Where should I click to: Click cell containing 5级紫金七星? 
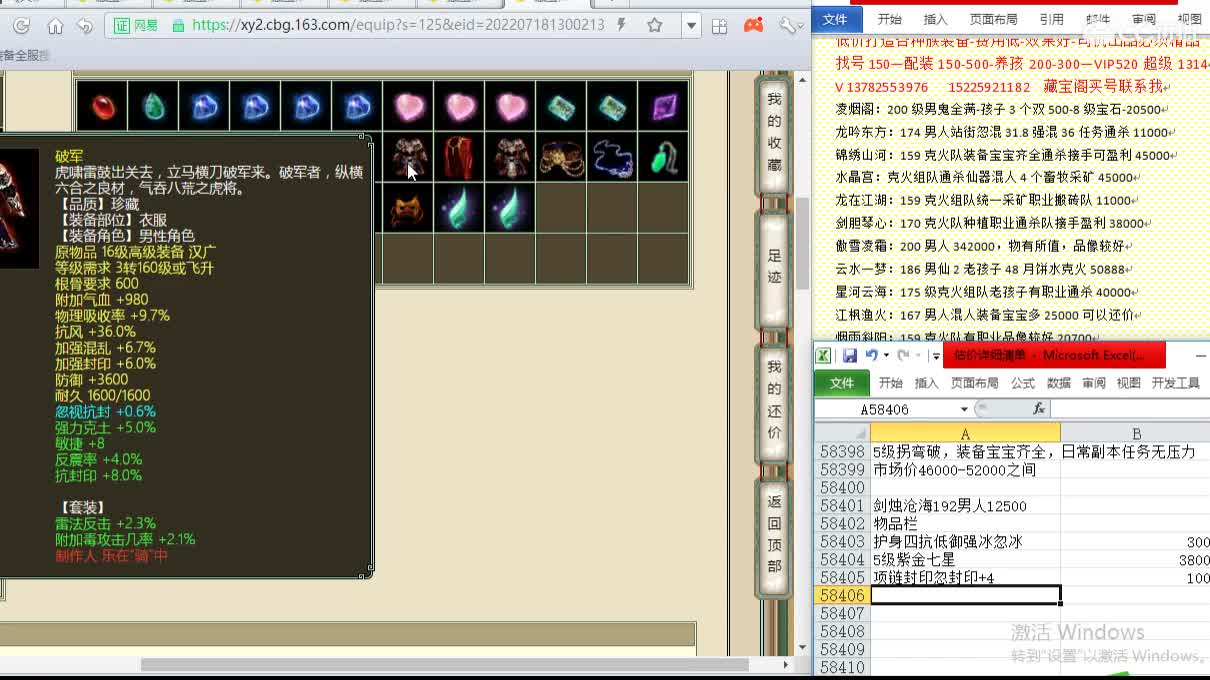(x=965, y=560)
